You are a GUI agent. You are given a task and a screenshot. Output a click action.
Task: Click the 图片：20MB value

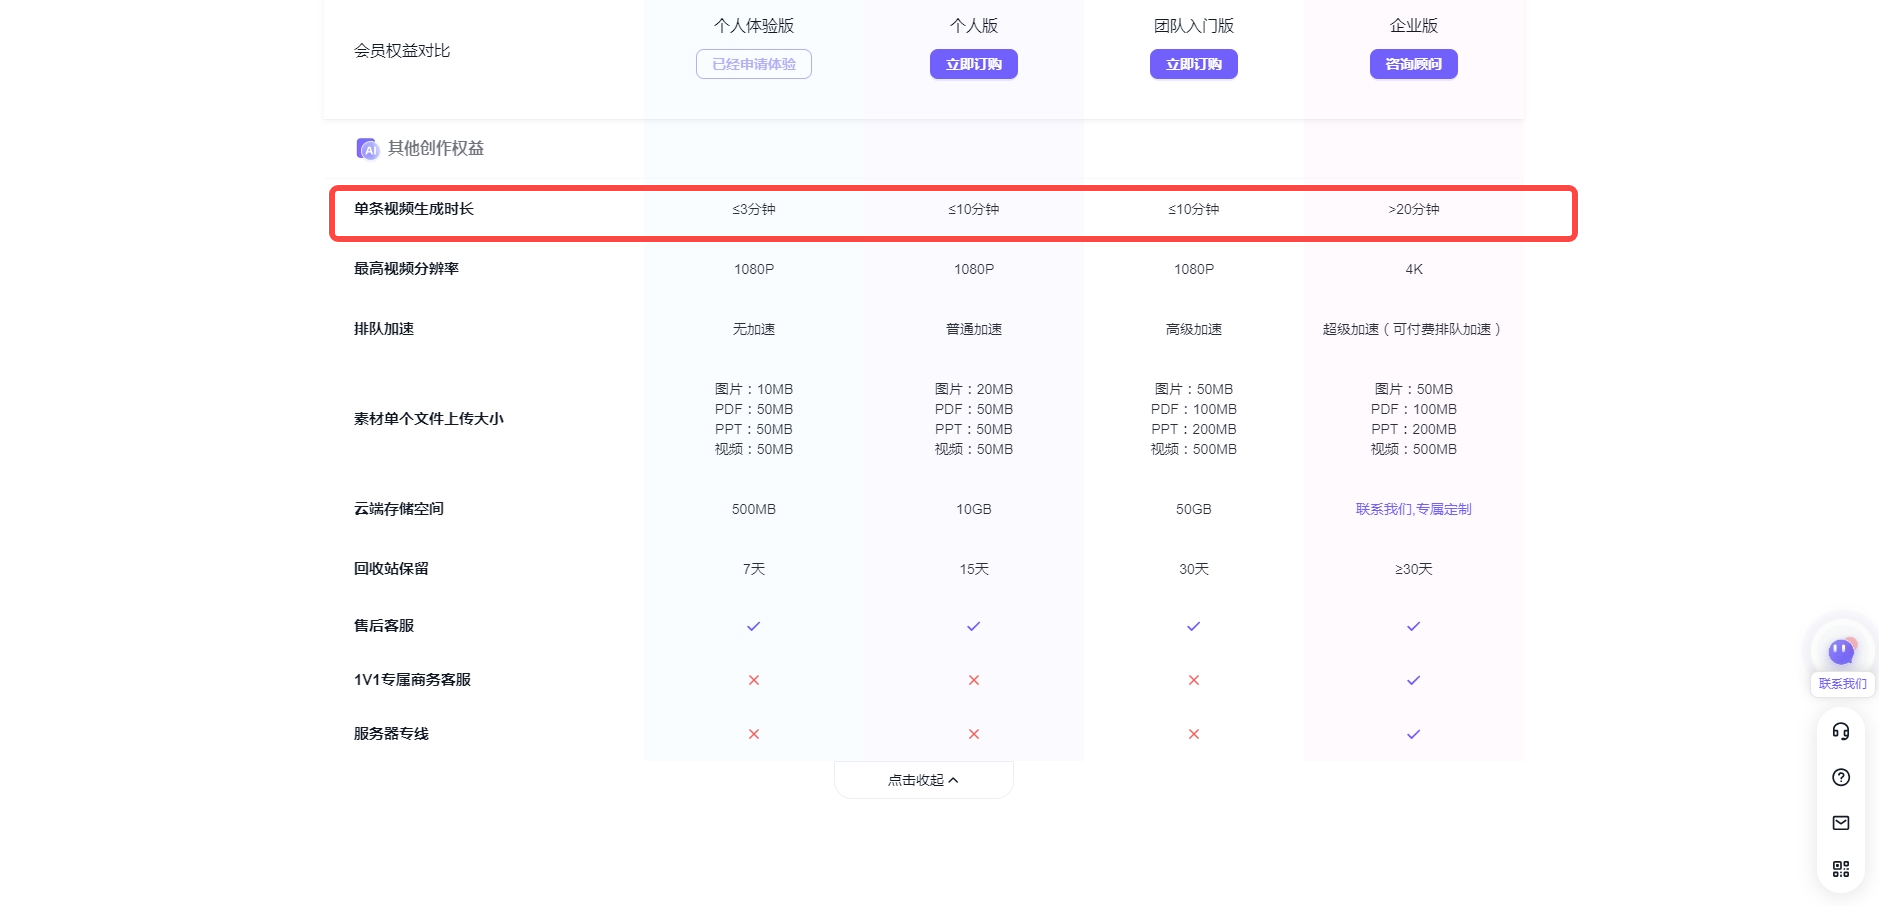coord(974,389)
